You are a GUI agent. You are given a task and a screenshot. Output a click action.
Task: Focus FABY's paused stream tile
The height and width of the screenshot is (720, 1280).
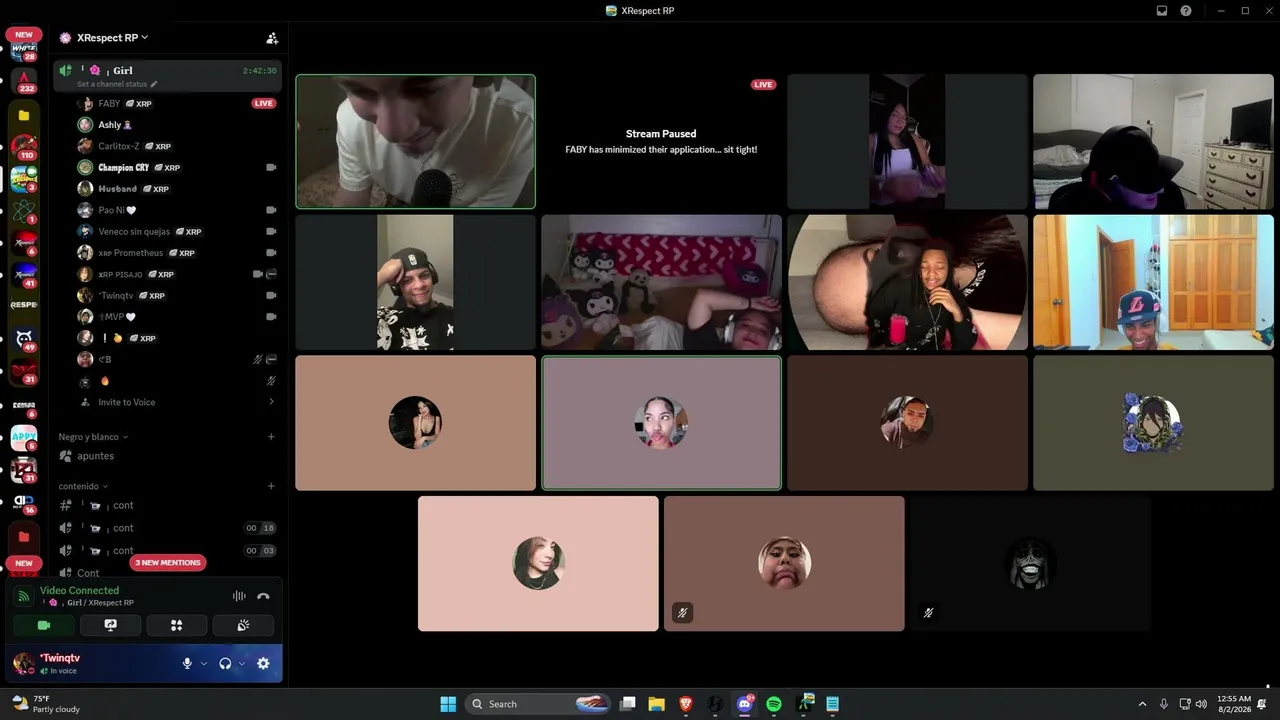(x=661, y=141)
